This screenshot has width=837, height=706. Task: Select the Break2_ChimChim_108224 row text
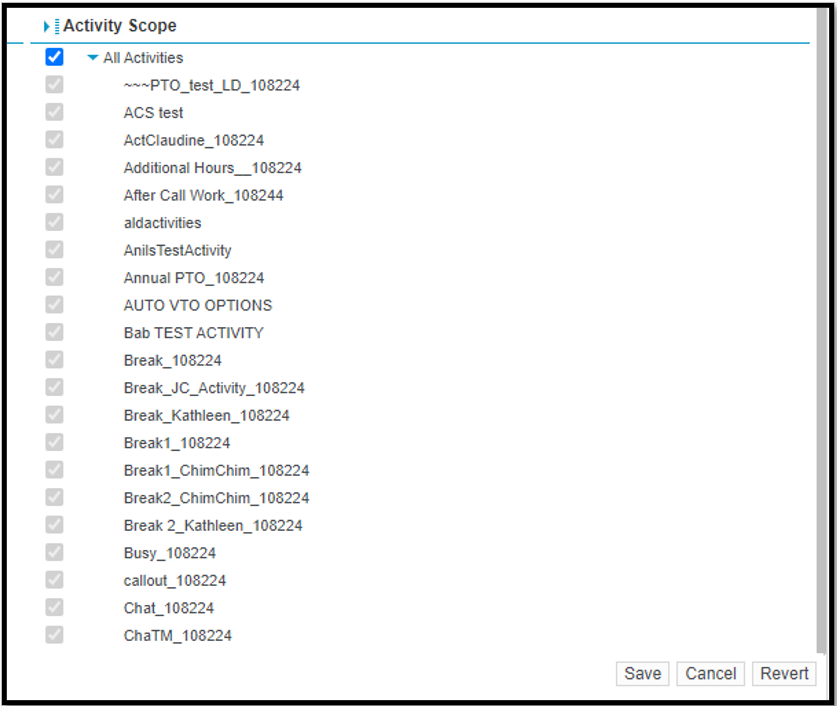pos(216,498)
